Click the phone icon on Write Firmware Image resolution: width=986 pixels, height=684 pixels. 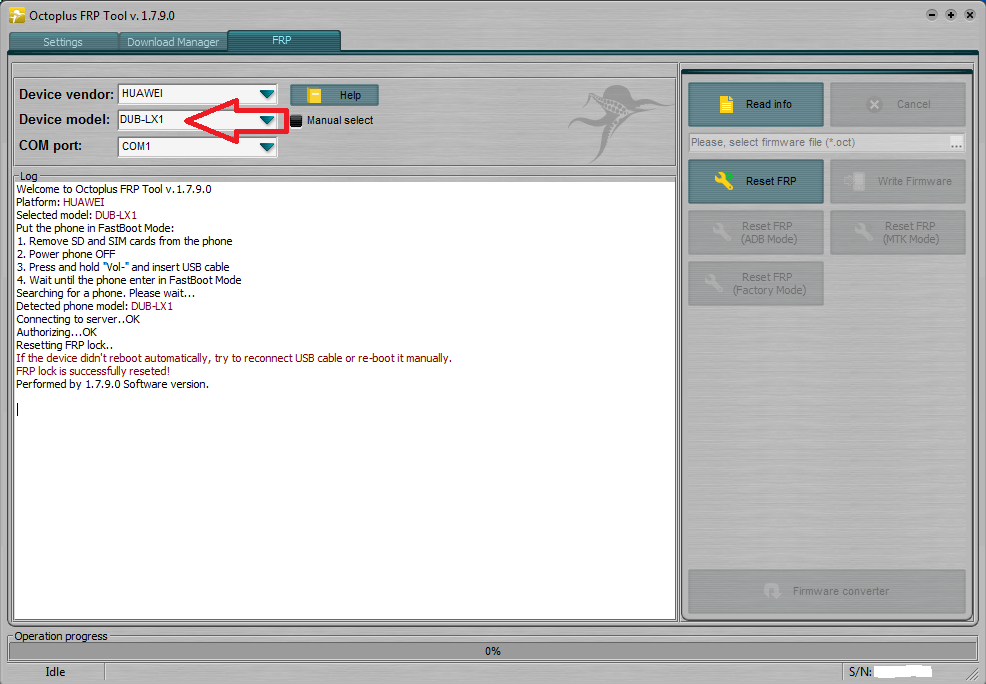pyautogui.click(x=855, y=181)
